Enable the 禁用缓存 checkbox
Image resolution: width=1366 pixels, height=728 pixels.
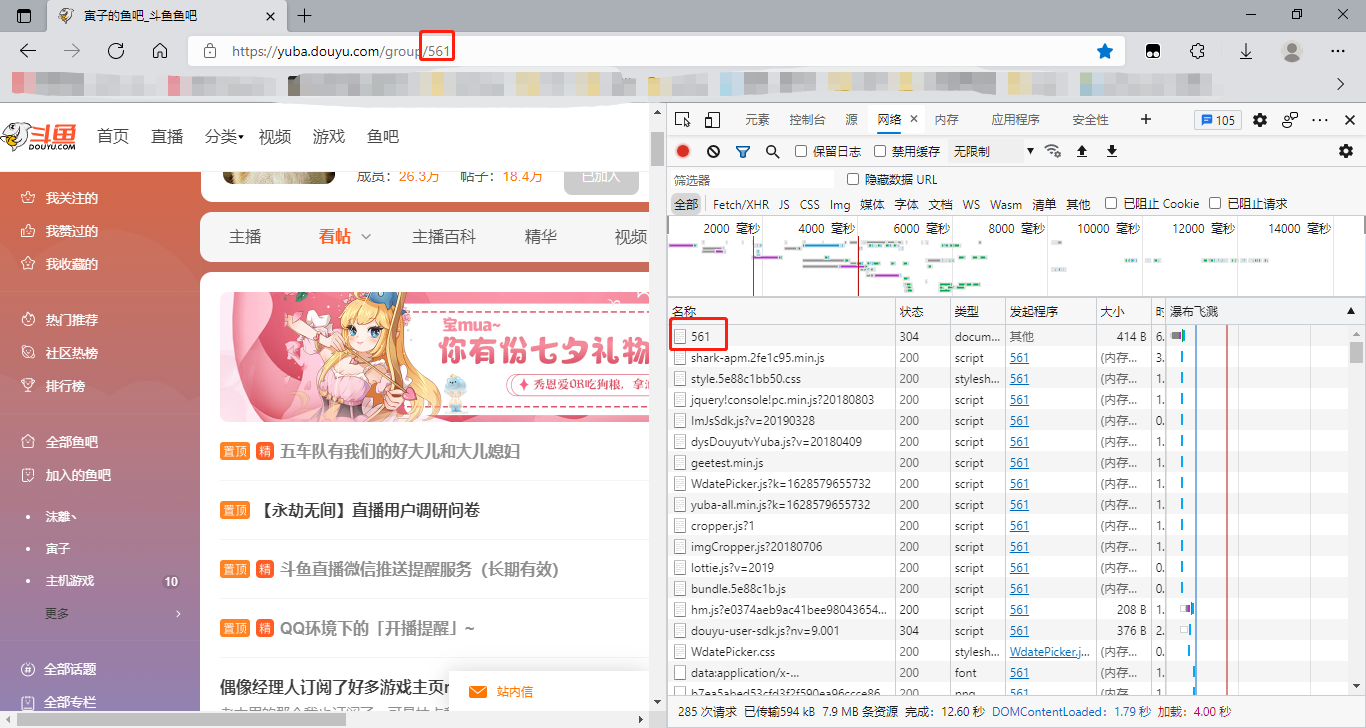coord(880,151)
